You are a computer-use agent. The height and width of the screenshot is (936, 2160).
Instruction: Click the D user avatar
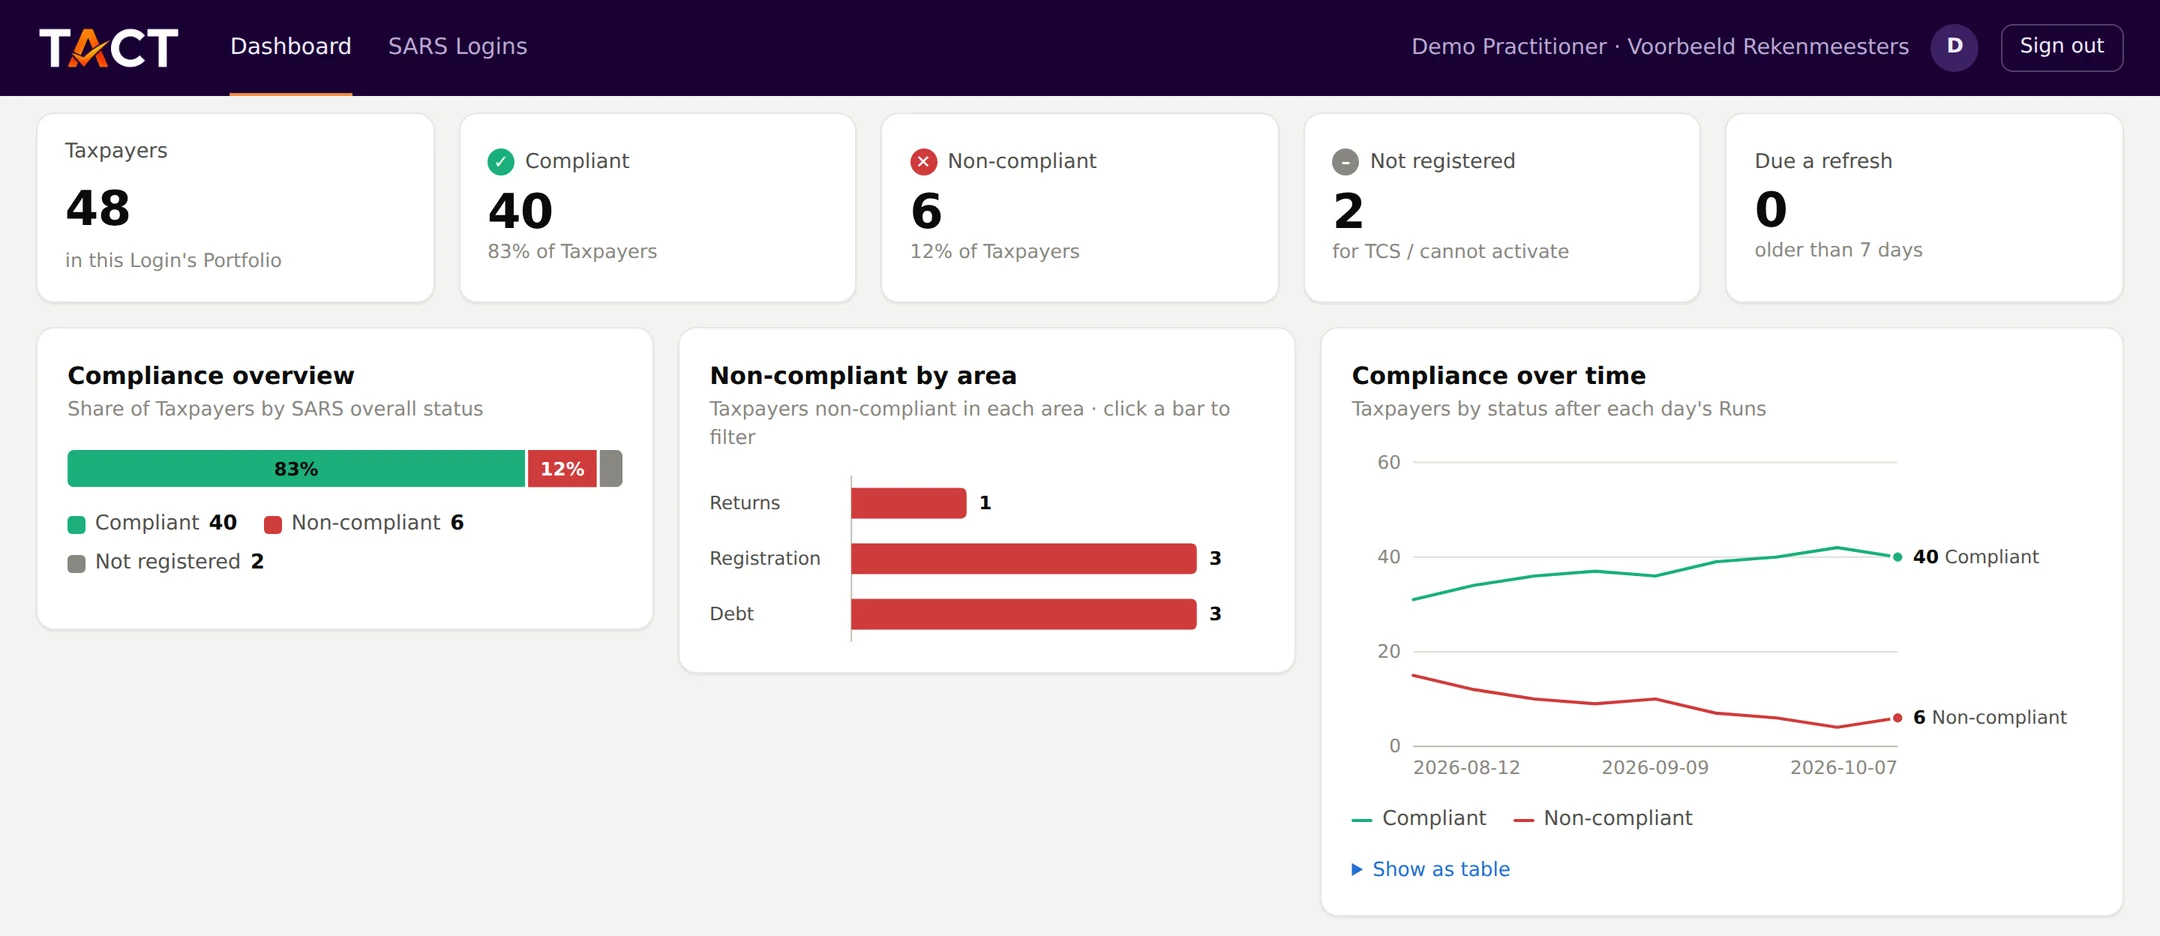[x=1954, y=47]
